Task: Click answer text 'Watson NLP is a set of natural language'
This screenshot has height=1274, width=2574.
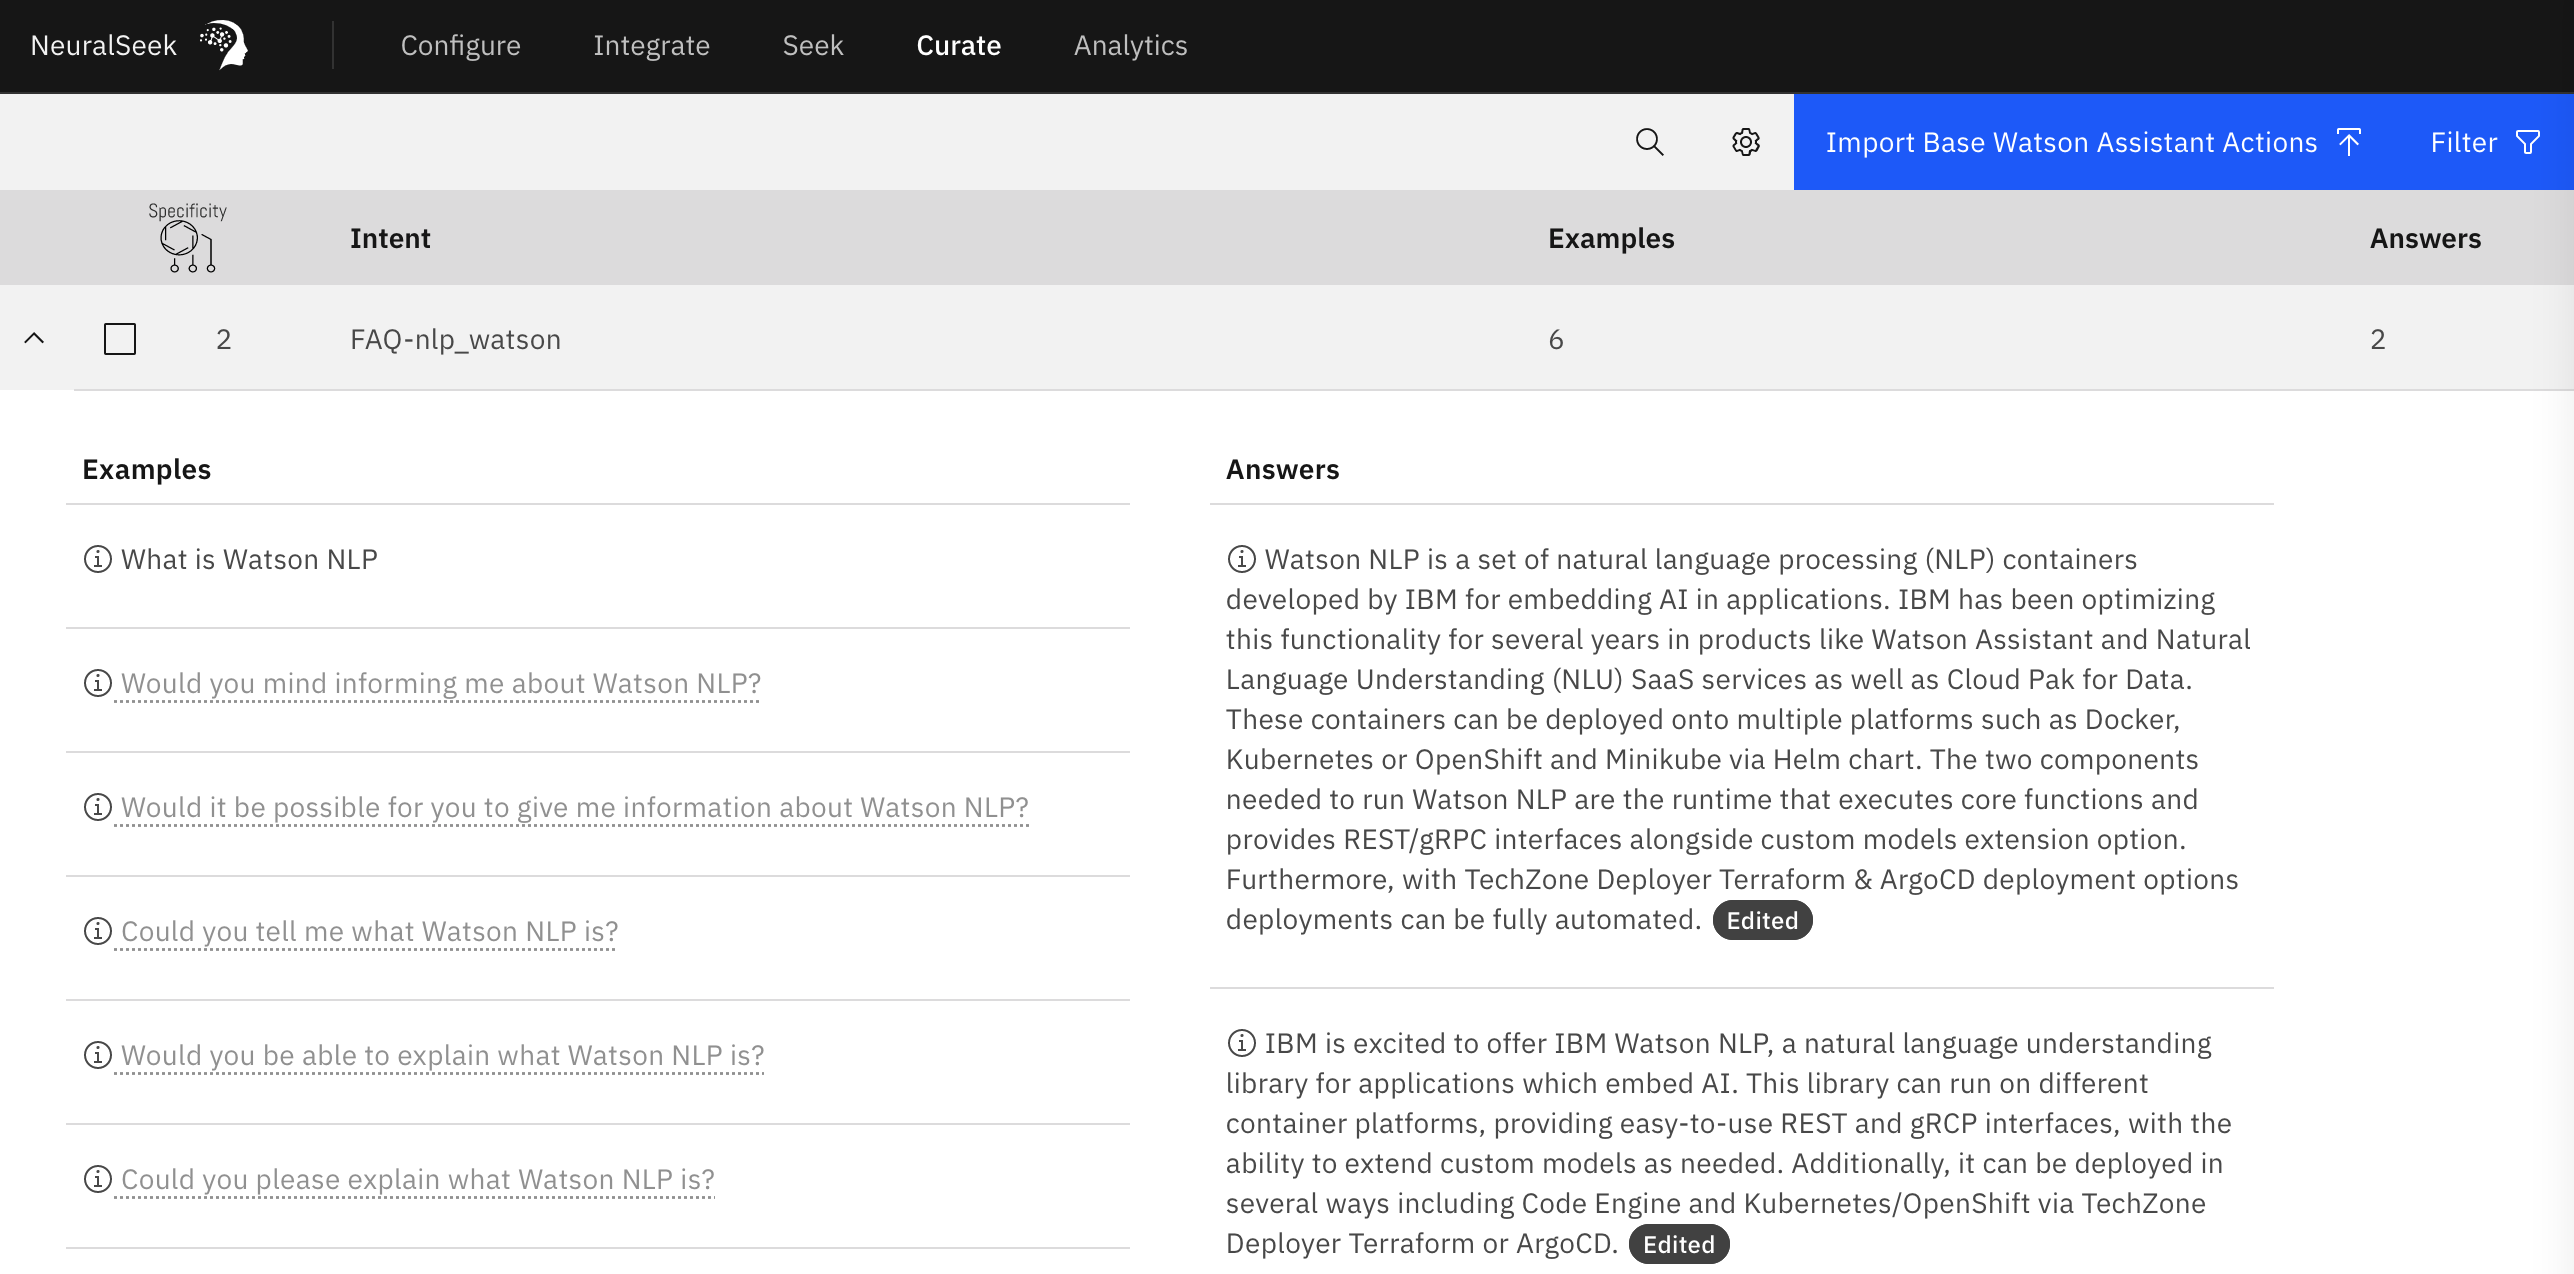Action: click(1739, 739)
